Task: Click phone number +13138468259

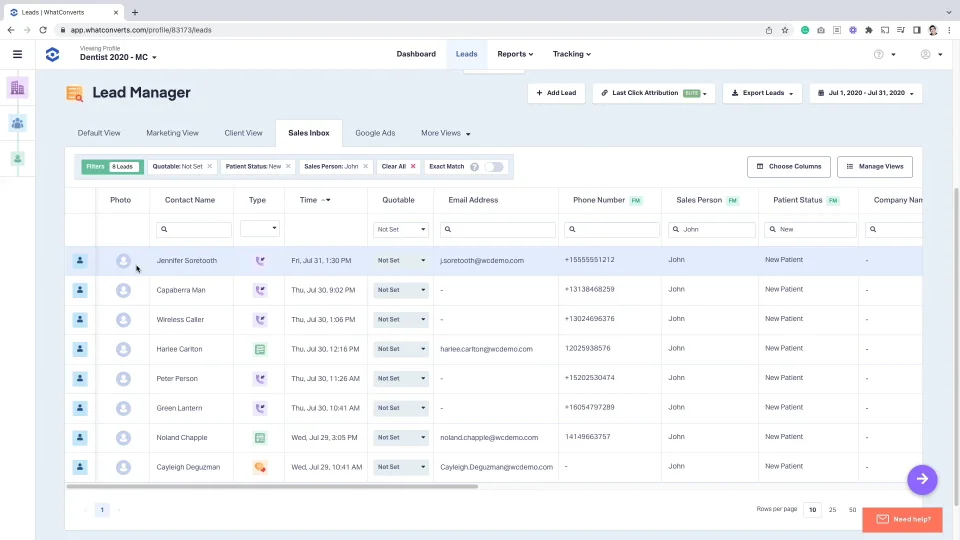Action: [590, 289]
